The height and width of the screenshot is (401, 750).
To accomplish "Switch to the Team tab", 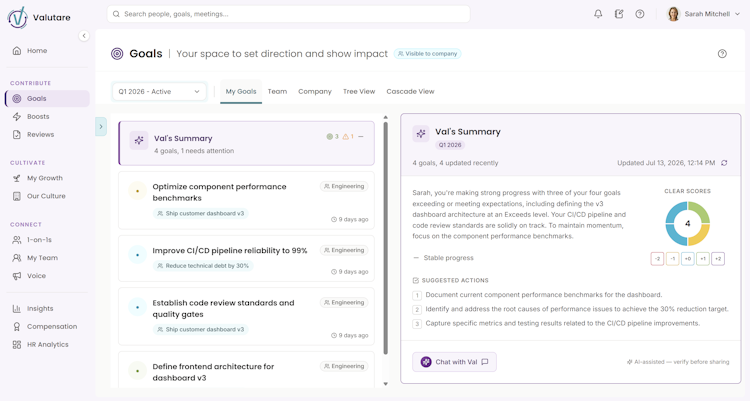I will point(277,91).
